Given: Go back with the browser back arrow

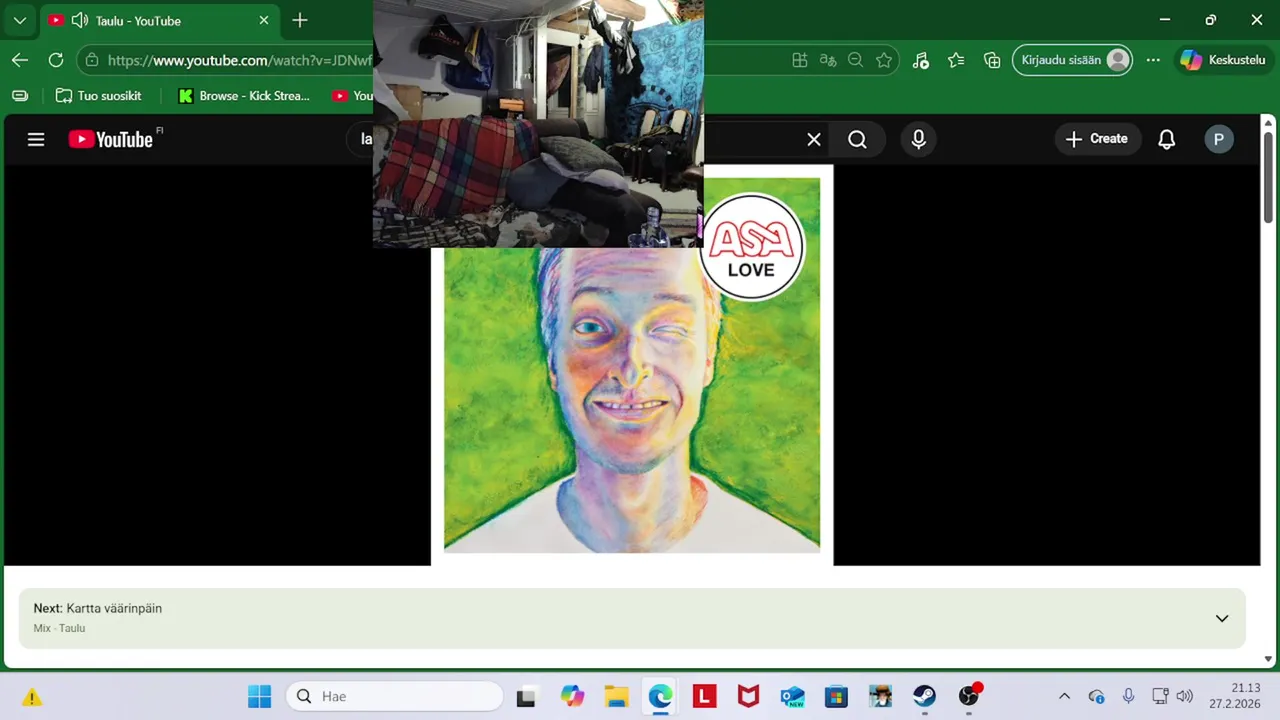Looking at the screenshot, I should pos(20,60).
